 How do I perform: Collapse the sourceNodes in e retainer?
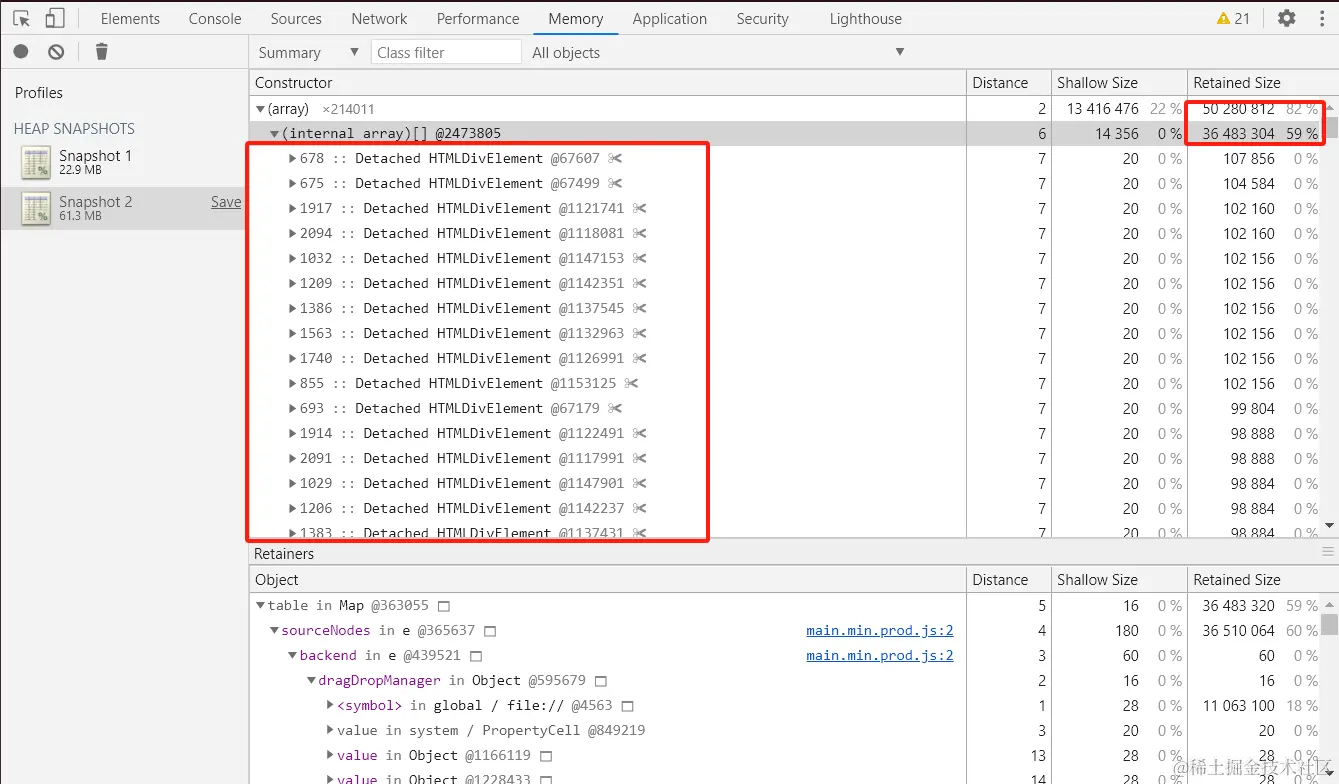pyautogui.click(x=275, y=631)
